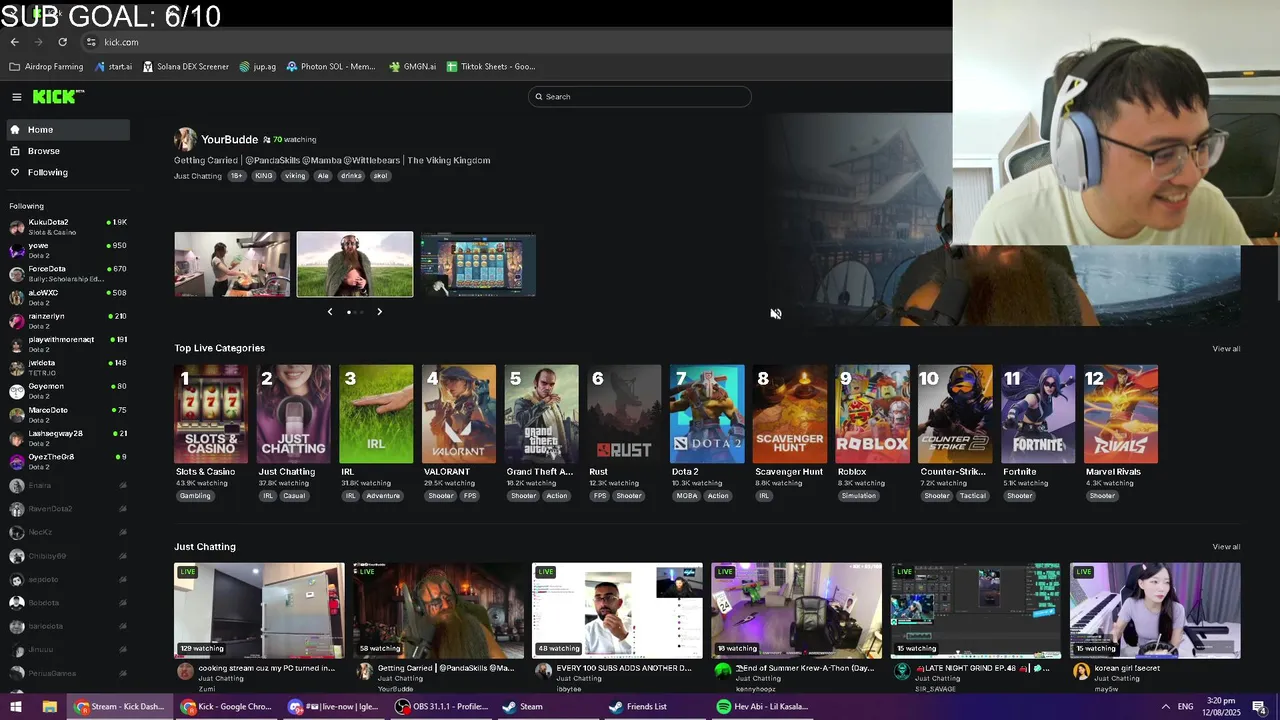The image size is (1280, 720).
Task: Unmute the featured stream speaker icon
Action: point(776,314)
